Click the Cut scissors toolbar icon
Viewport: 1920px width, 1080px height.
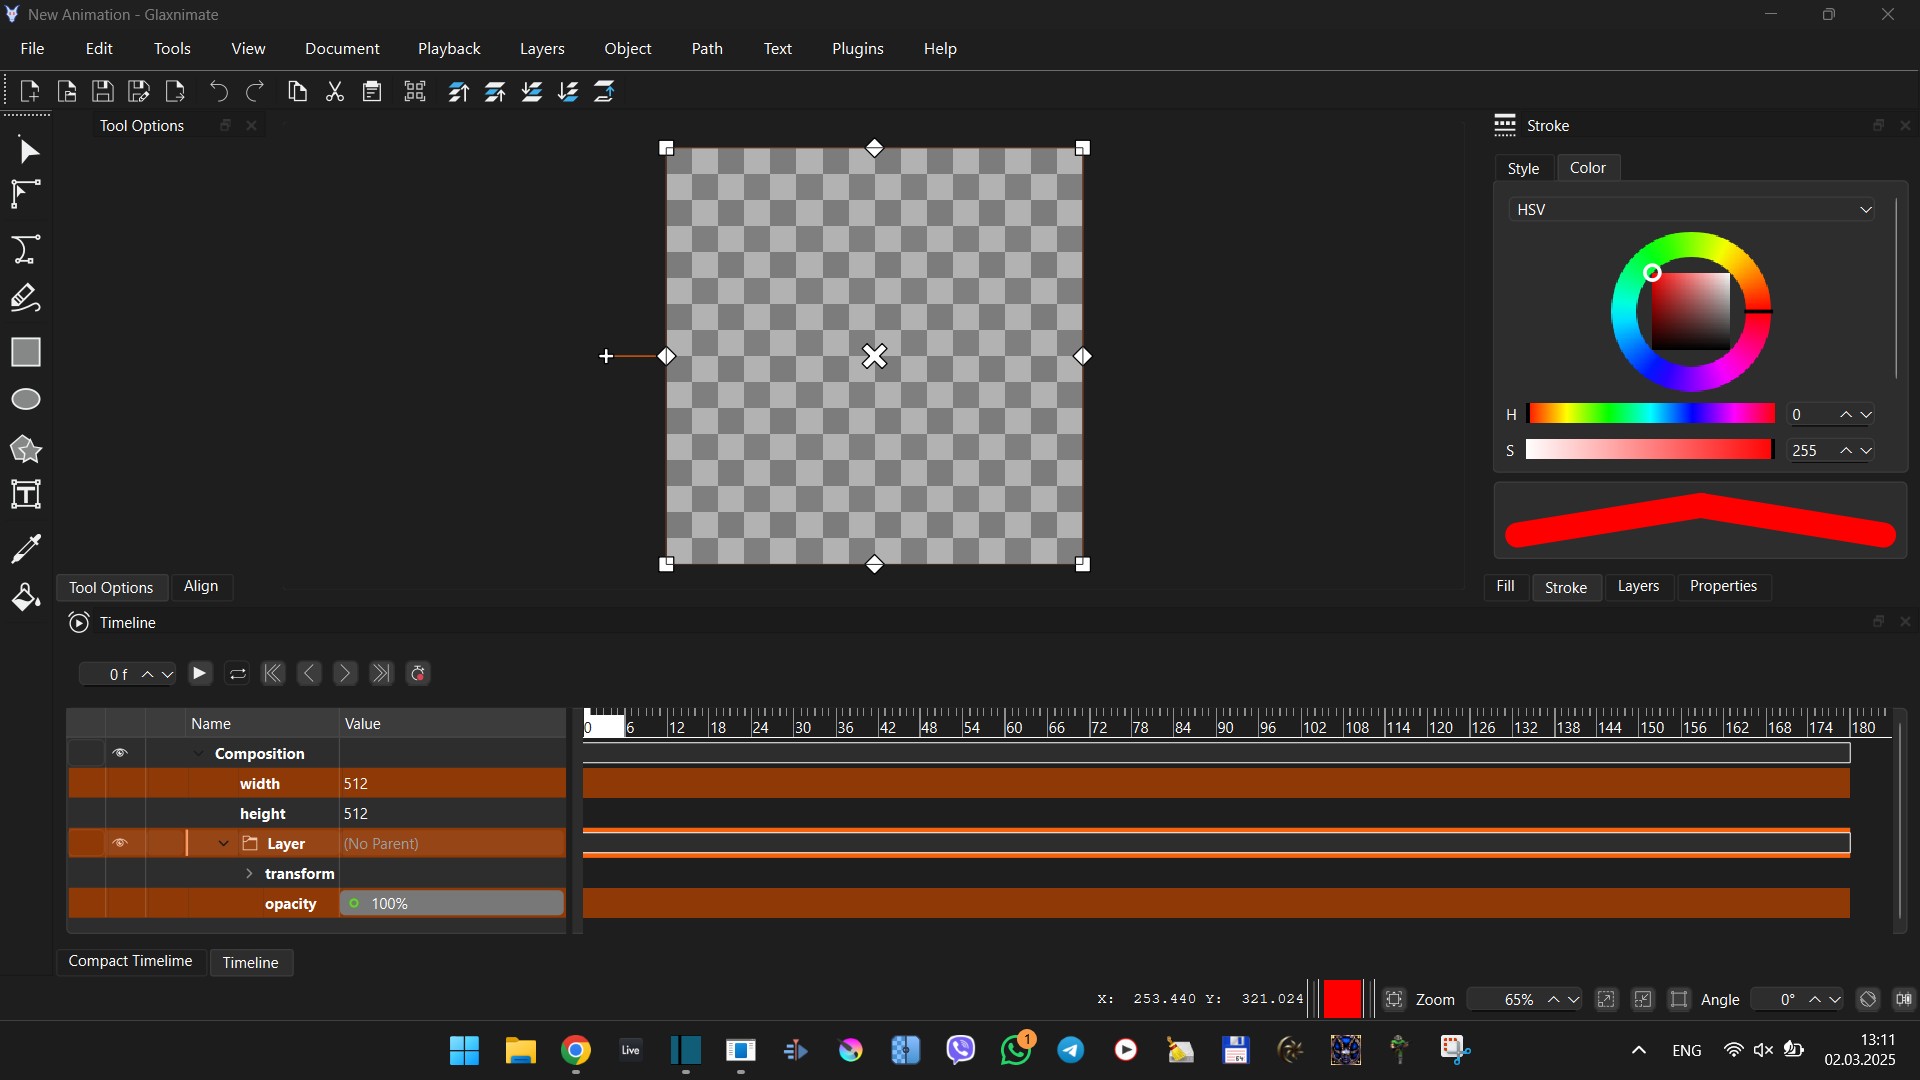pyautogui.click(x=335, y=92)
